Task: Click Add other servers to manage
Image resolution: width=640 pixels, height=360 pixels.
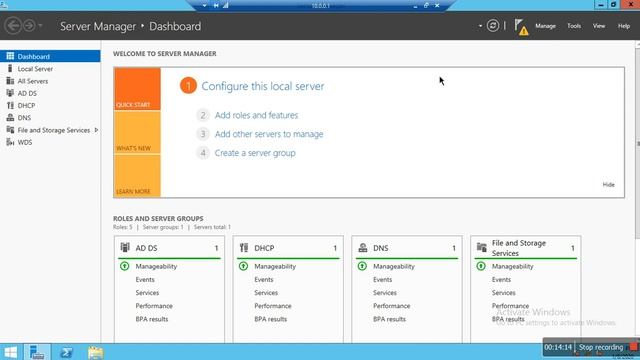Action: 269,134
